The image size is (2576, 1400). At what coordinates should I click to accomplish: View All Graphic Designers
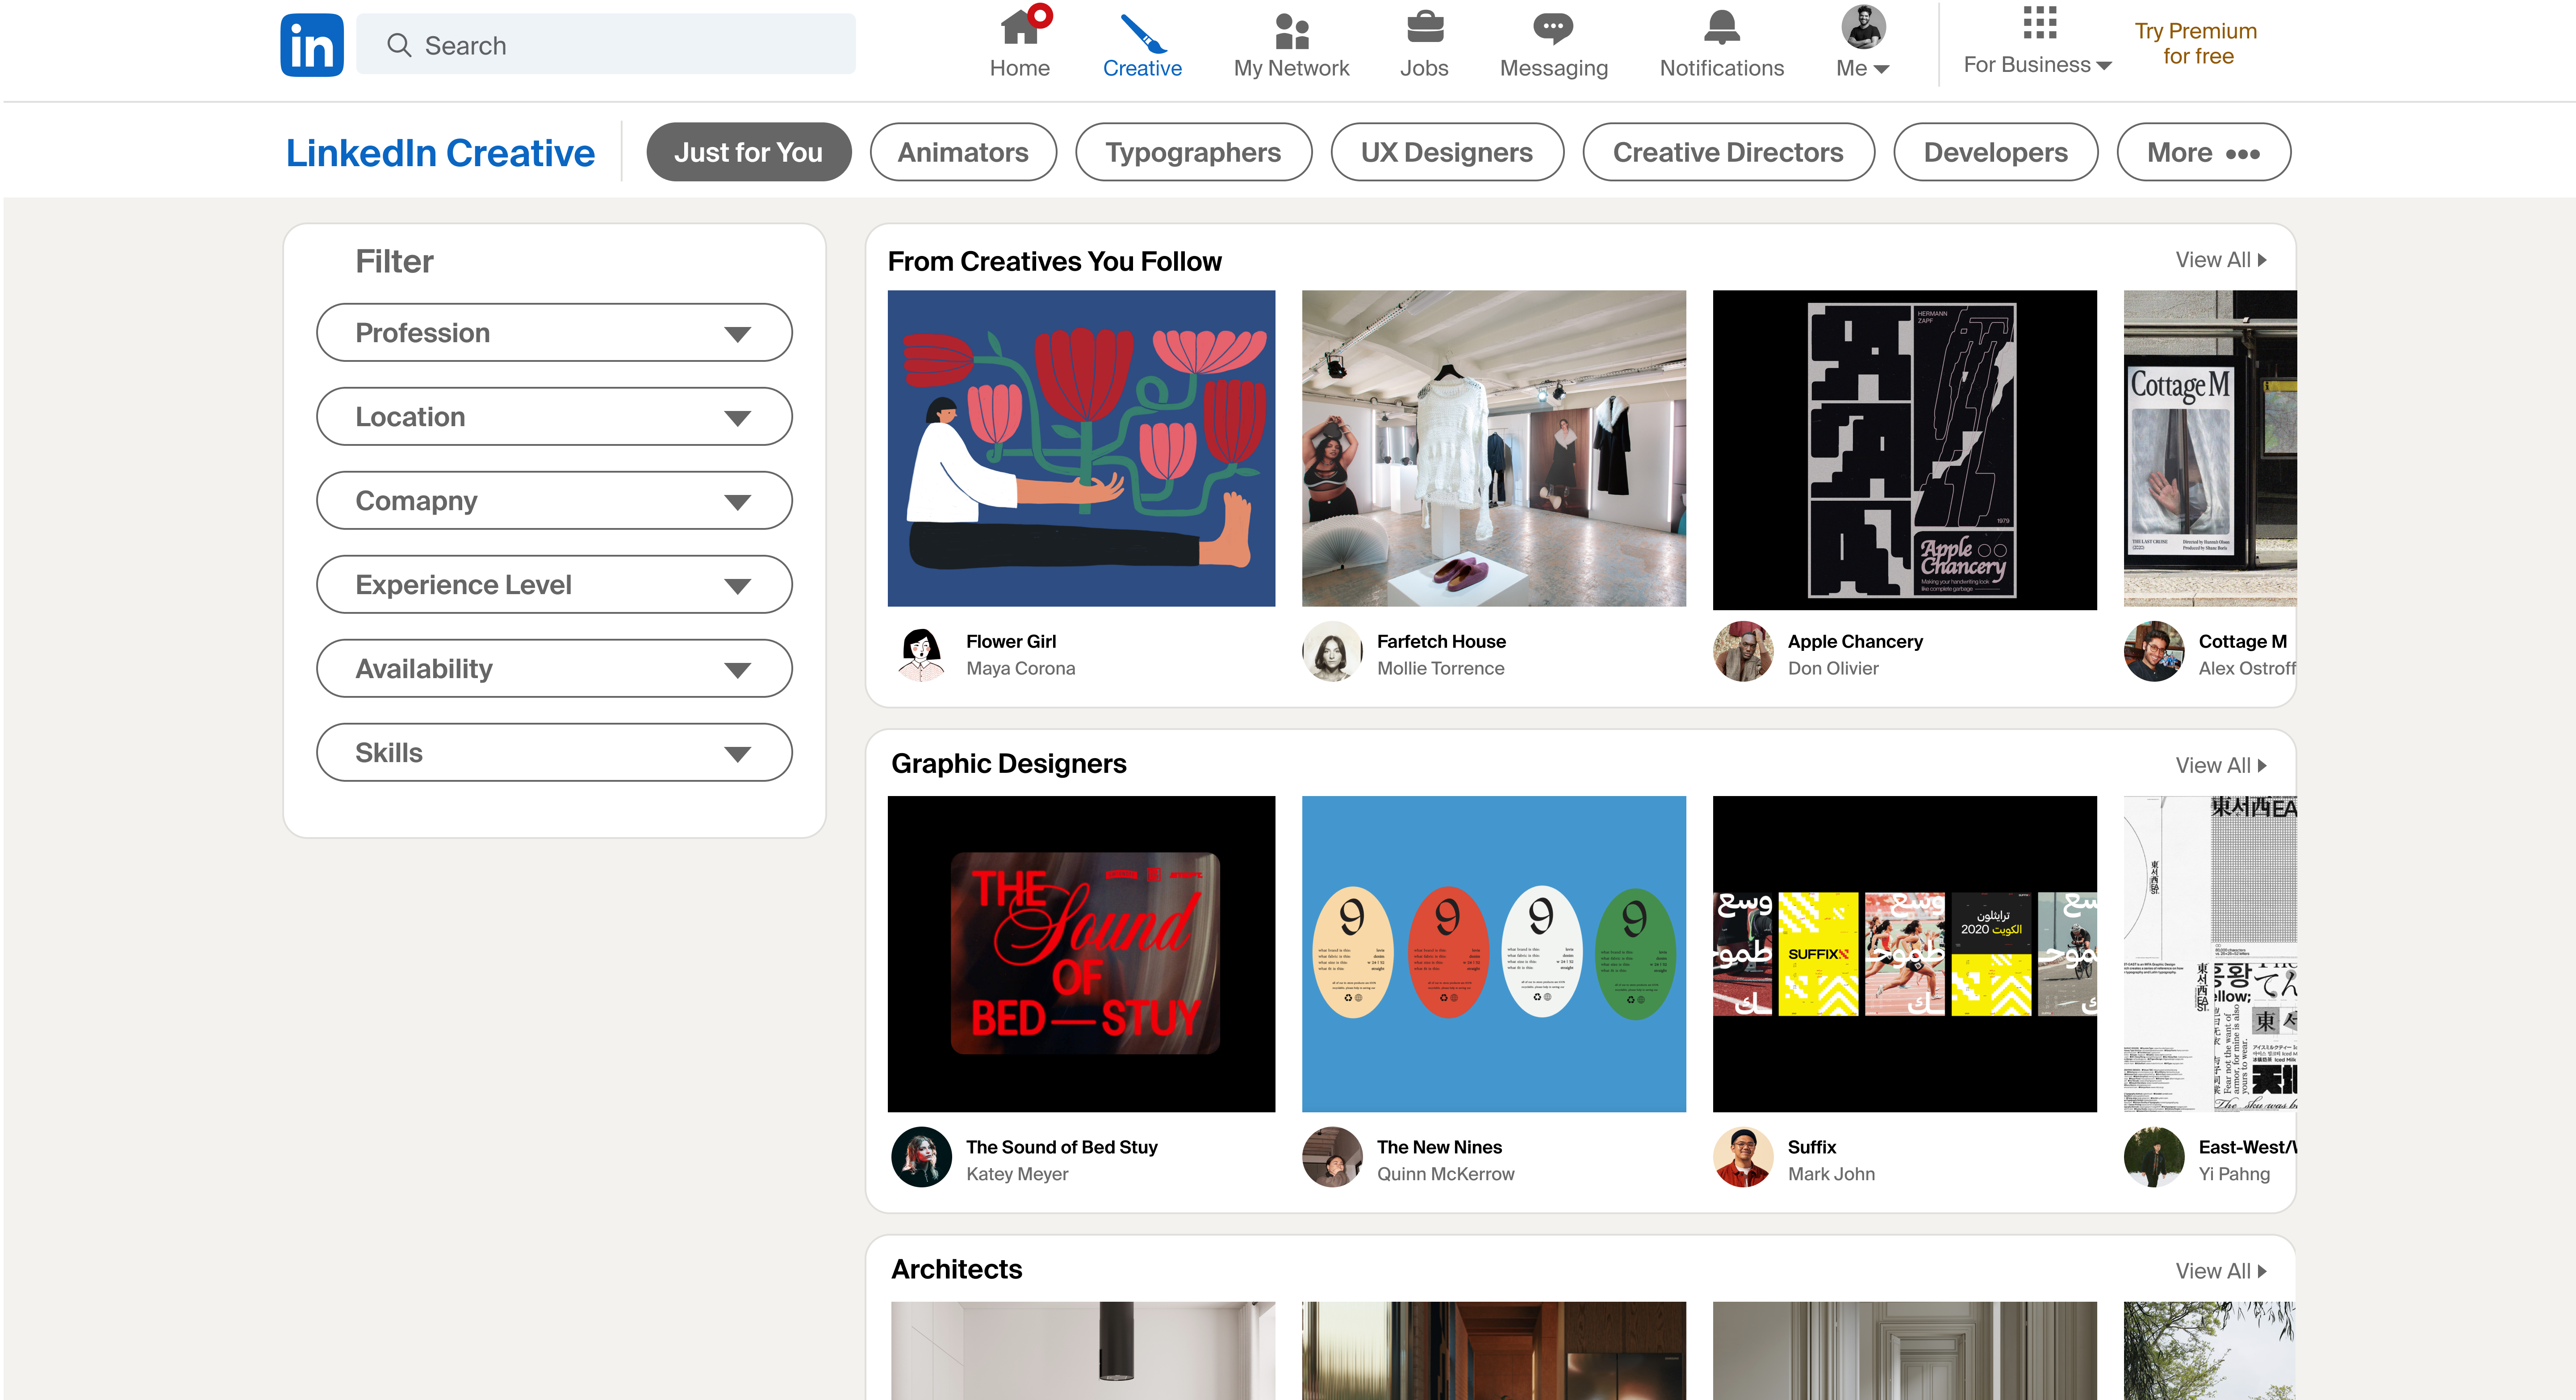pyautogui.click(x=2221, y=766)
